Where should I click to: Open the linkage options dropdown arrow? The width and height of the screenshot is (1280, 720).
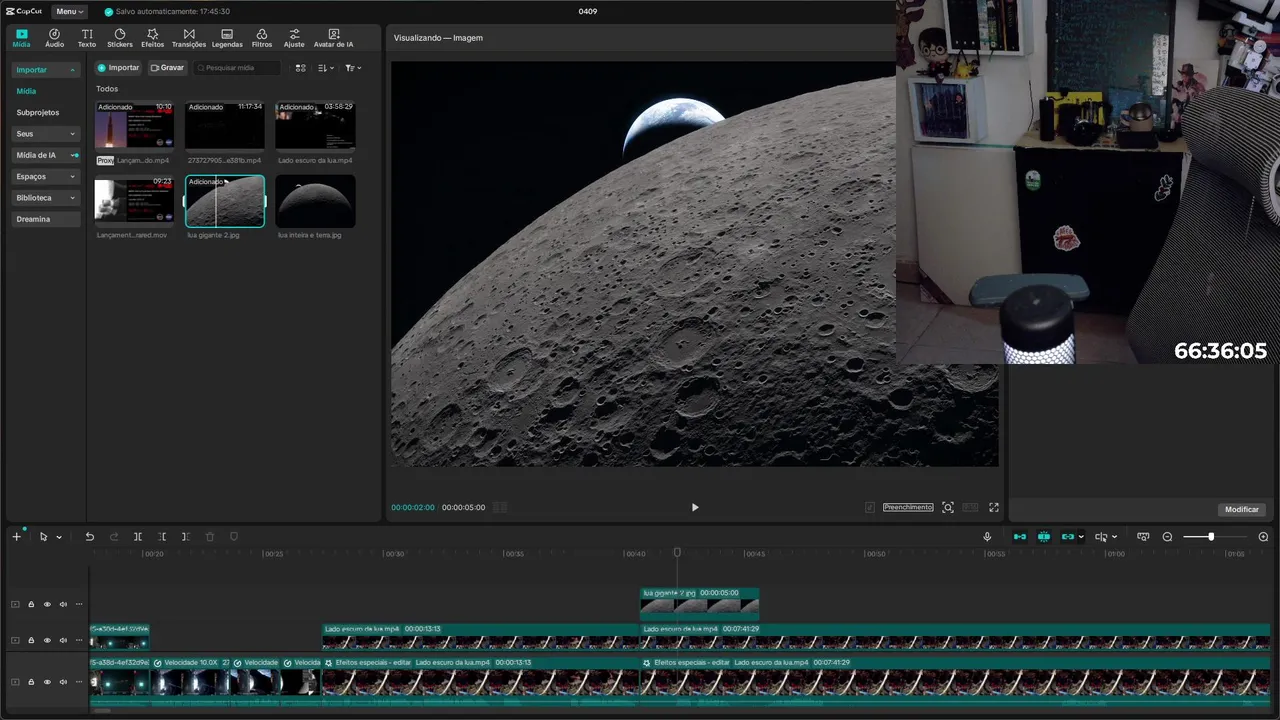click(x=1081, y=537)
